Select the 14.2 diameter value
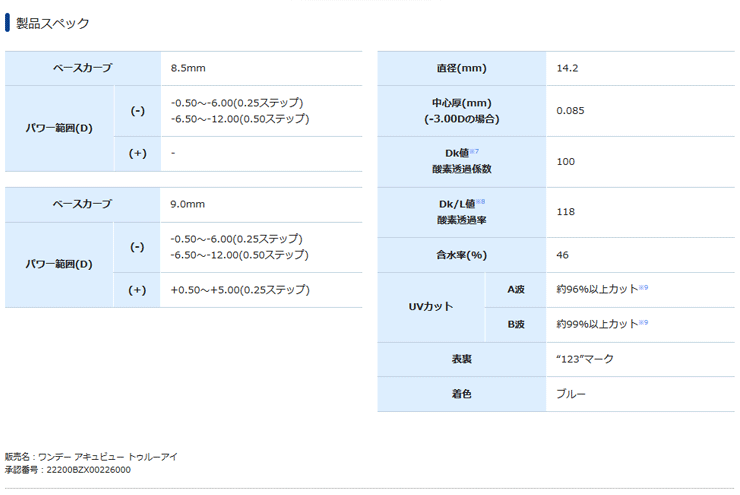This screenshot has width=740, height=495. 568,68
